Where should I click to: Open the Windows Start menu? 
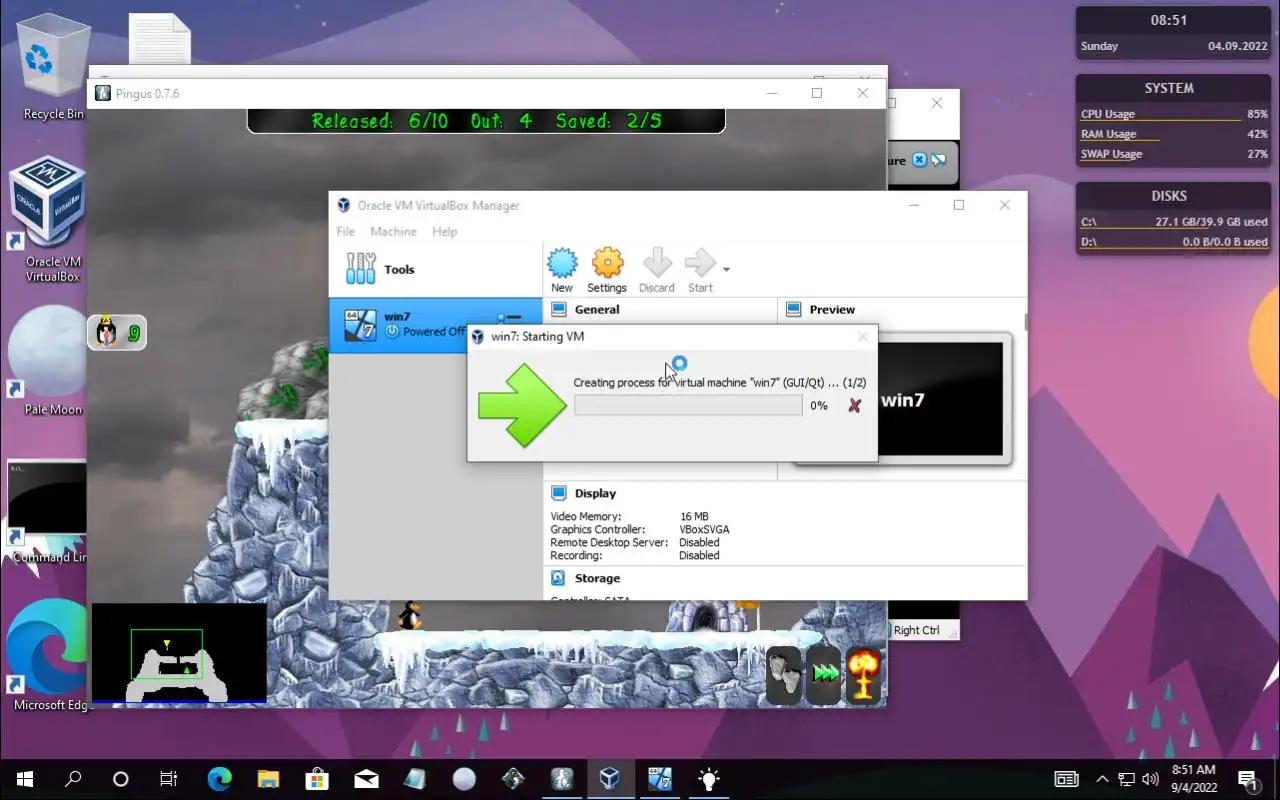pos(24,779)
